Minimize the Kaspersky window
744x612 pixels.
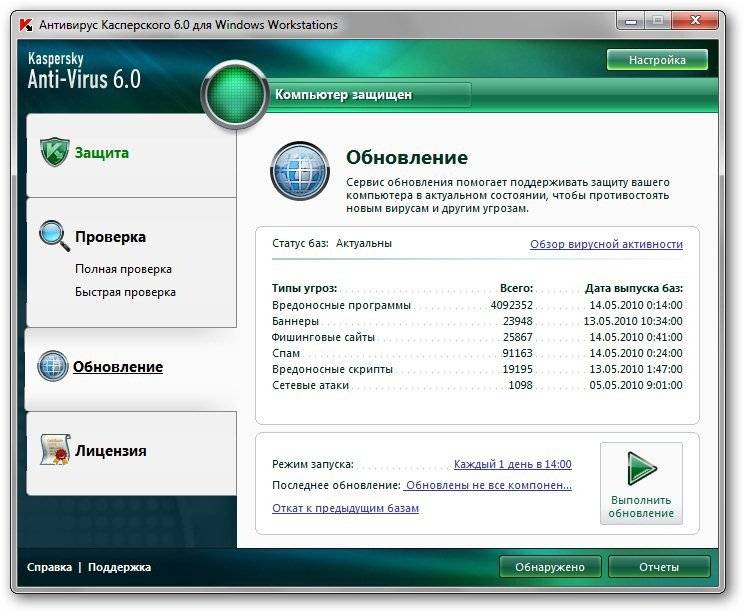point(631,21)
